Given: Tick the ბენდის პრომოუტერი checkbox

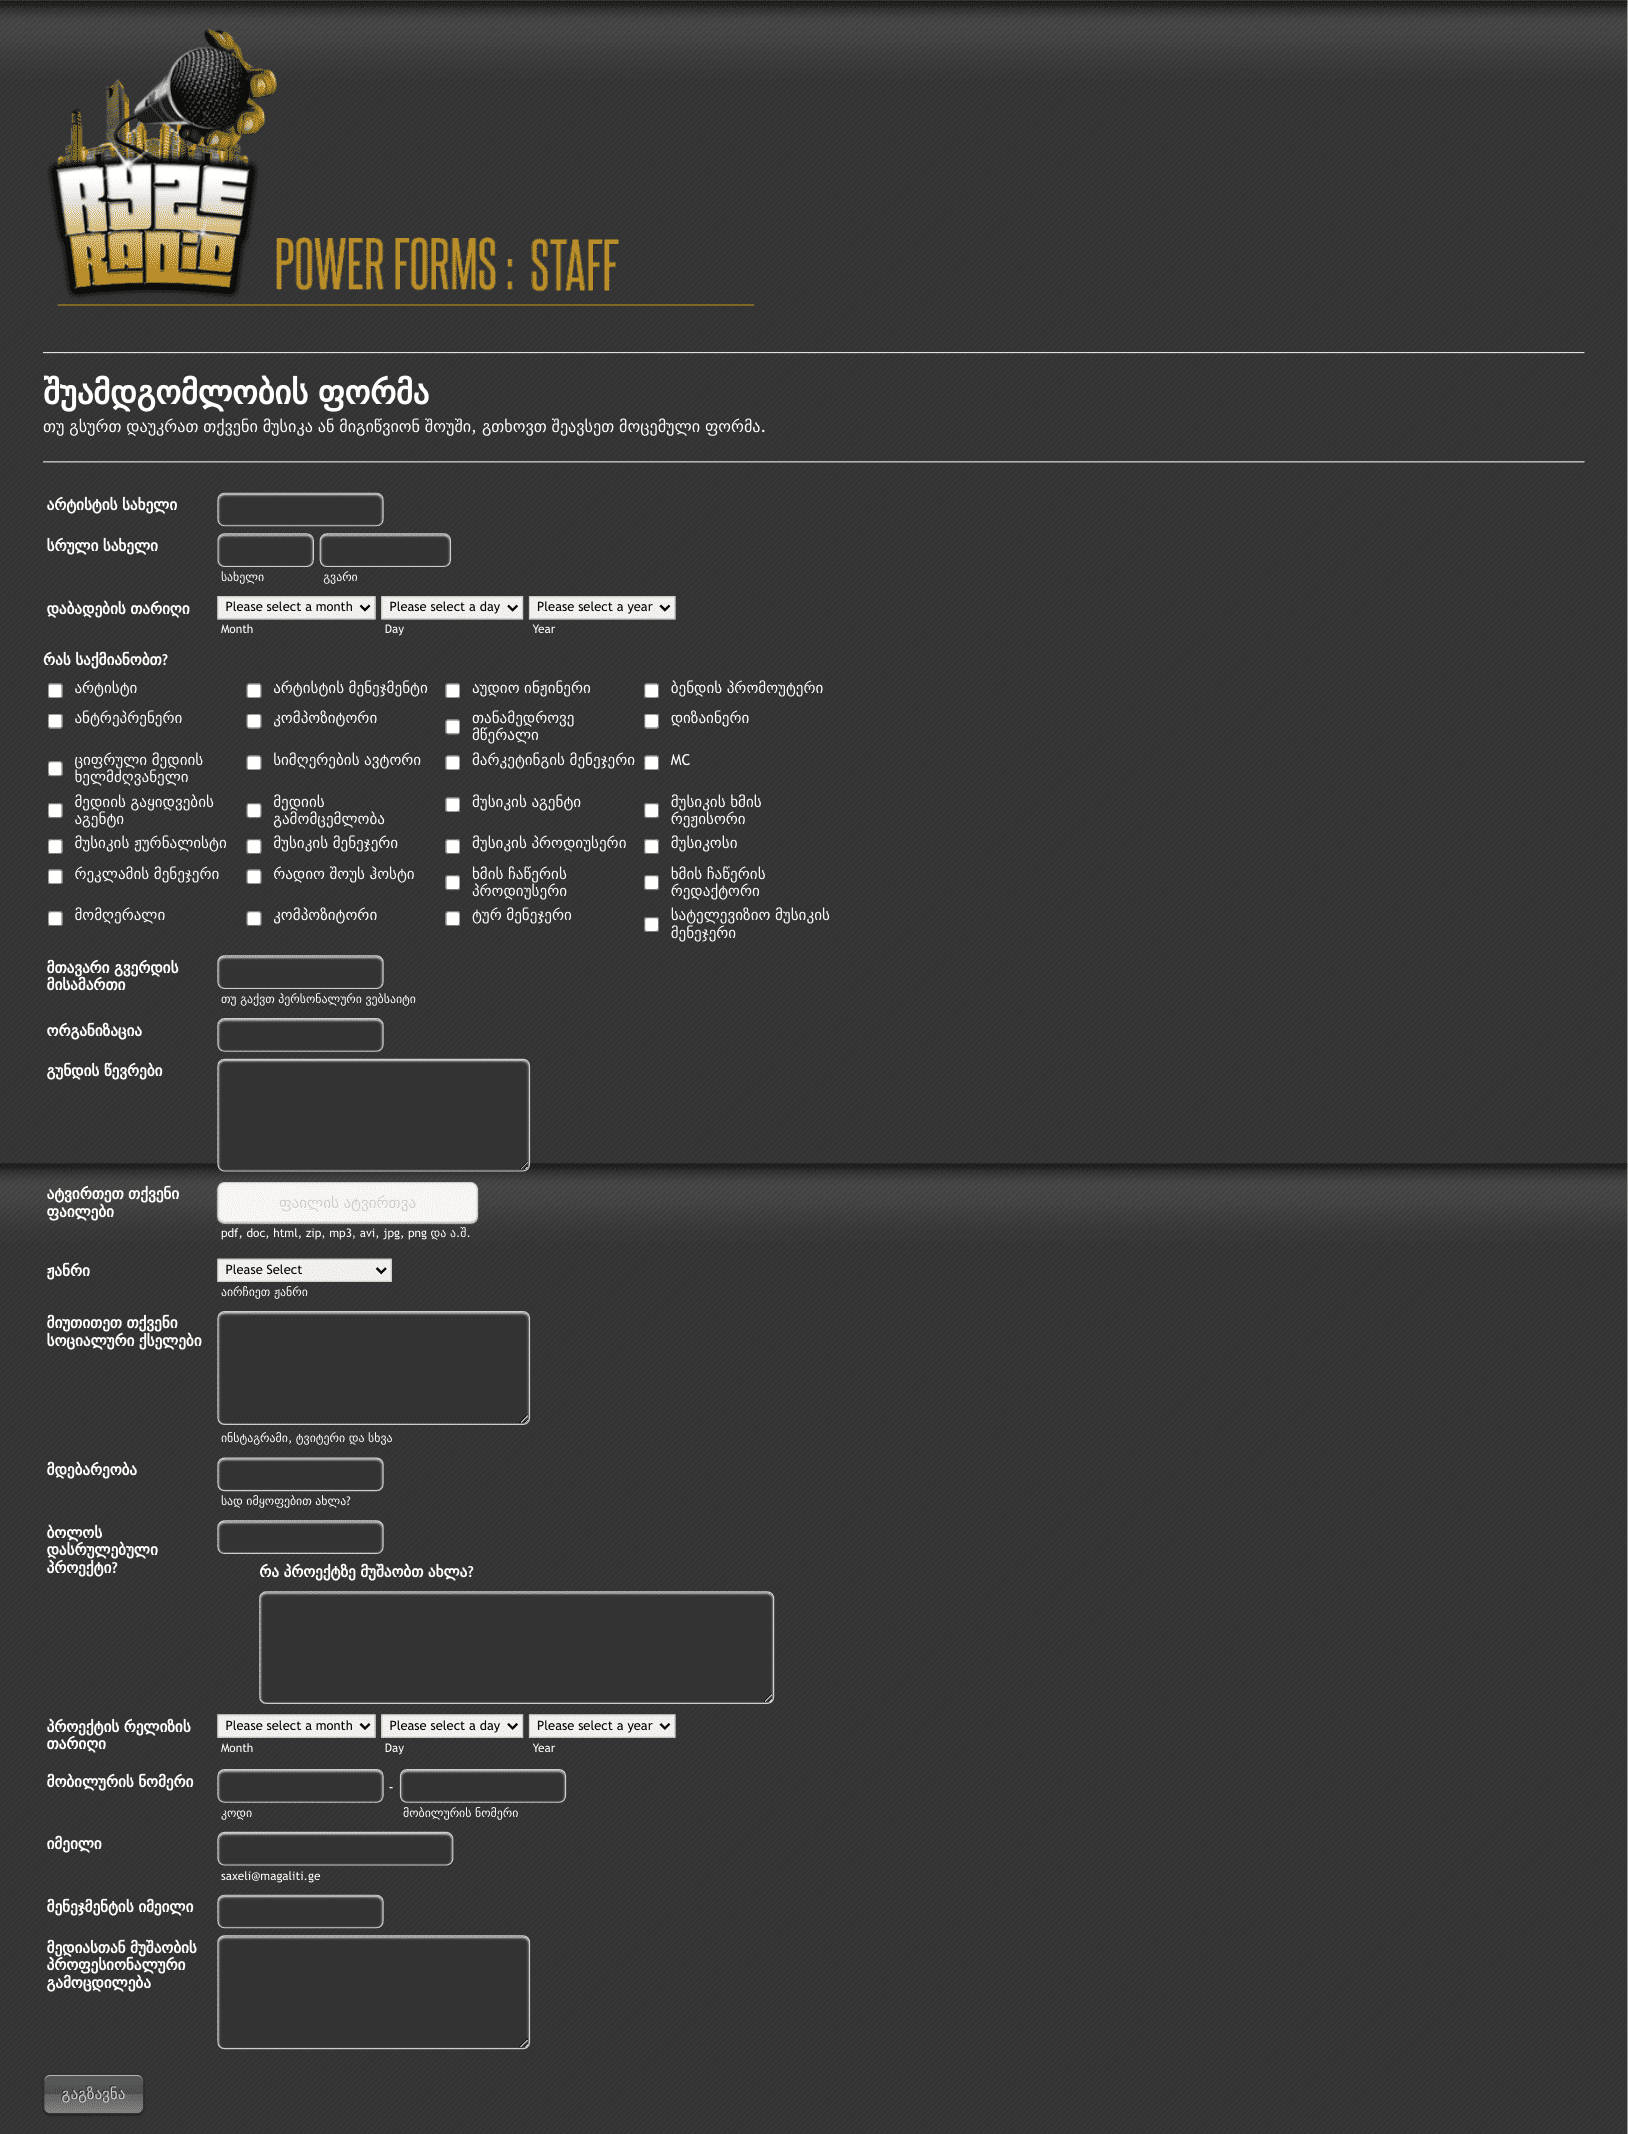Looking at the screenshot, I should (x=651, y=690).
